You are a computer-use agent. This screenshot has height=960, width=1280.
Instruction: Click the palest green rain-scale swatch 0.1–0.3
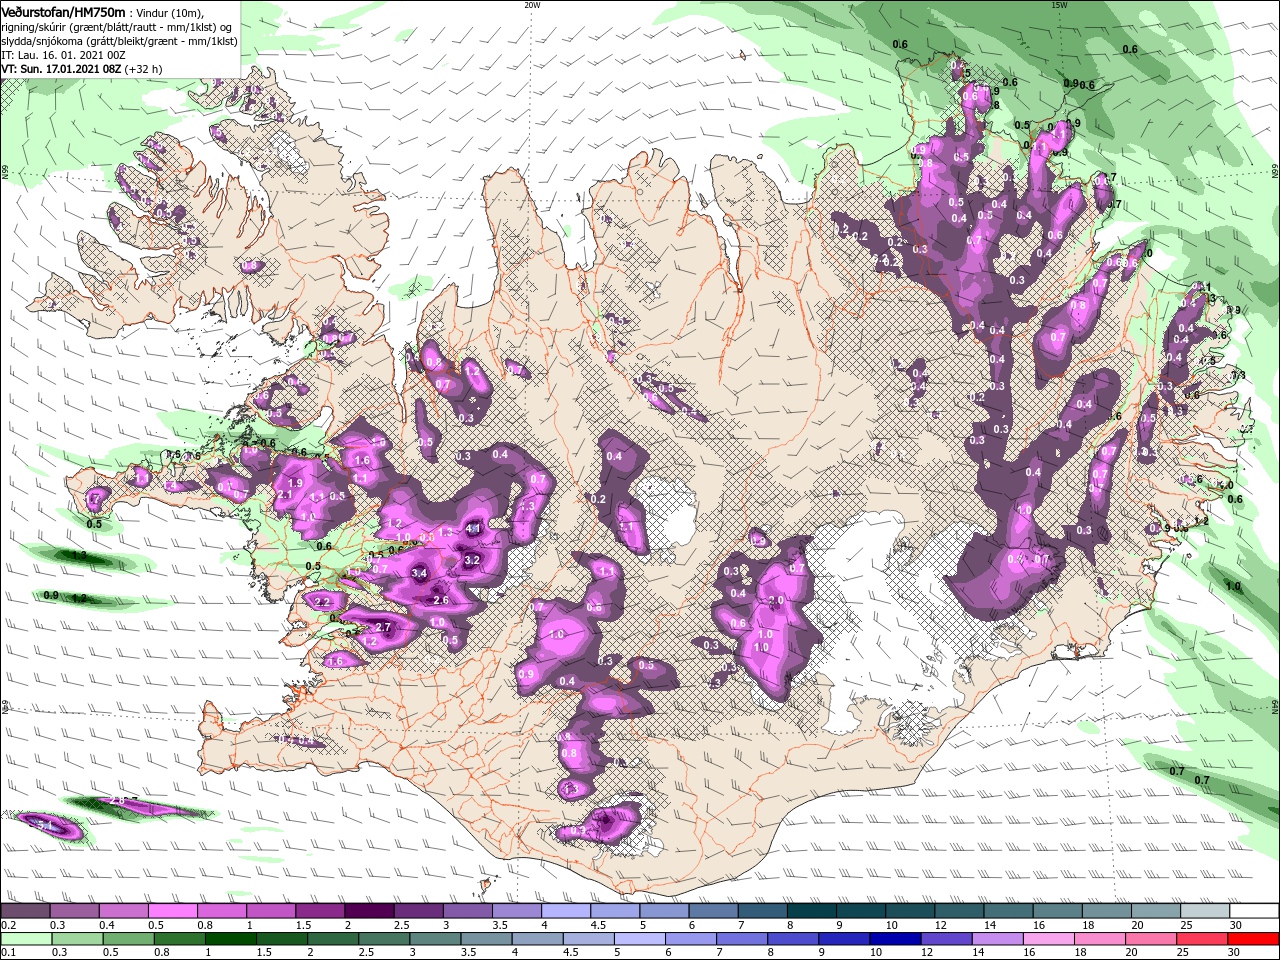point(25,939)
